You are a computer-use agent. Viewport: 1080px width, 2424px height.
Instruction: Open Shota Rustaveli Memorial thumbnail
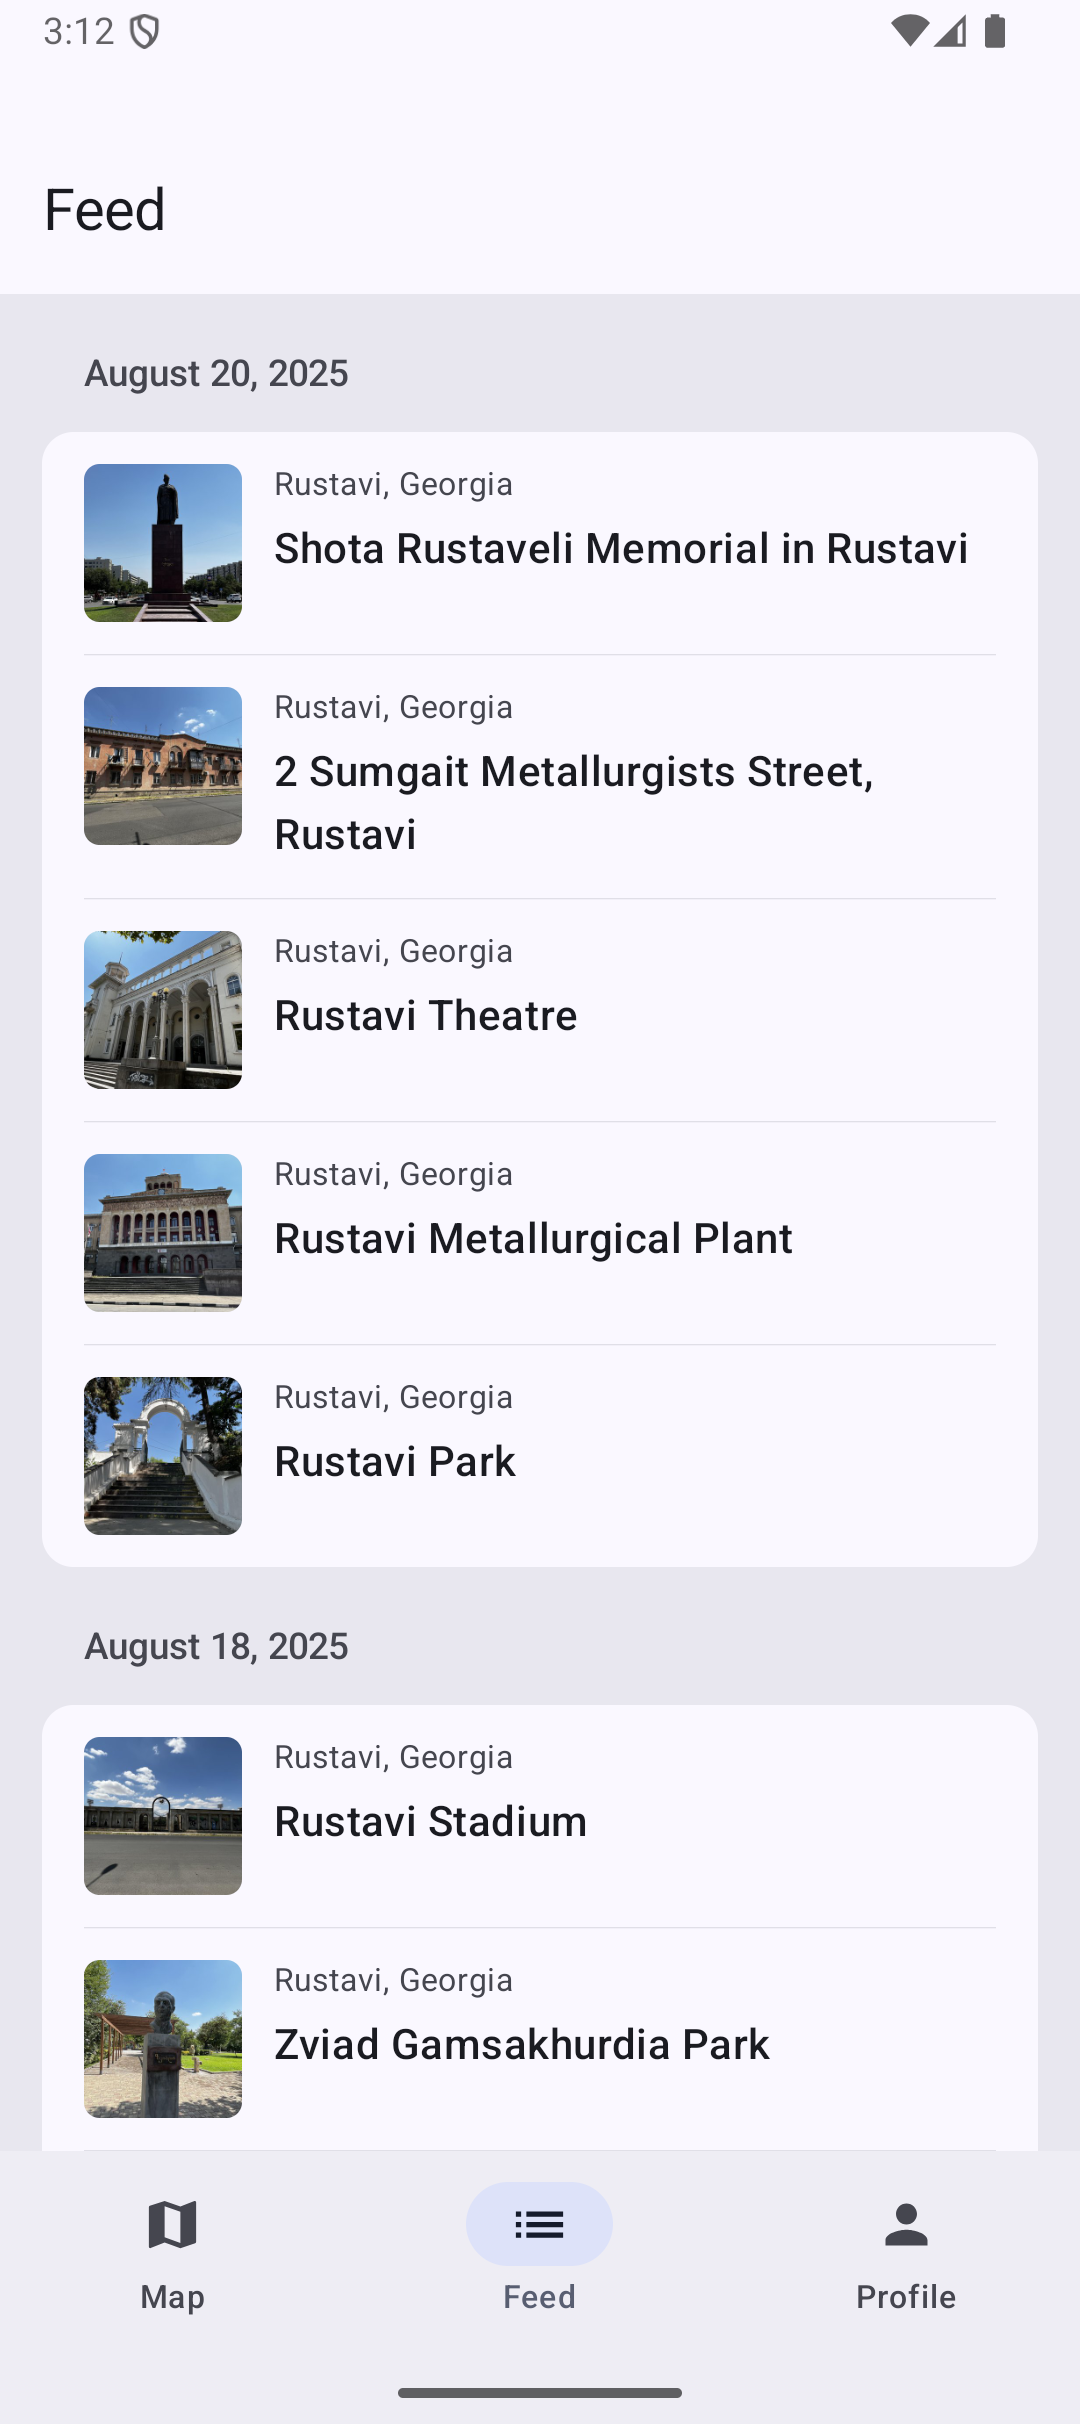pos(163,543)
